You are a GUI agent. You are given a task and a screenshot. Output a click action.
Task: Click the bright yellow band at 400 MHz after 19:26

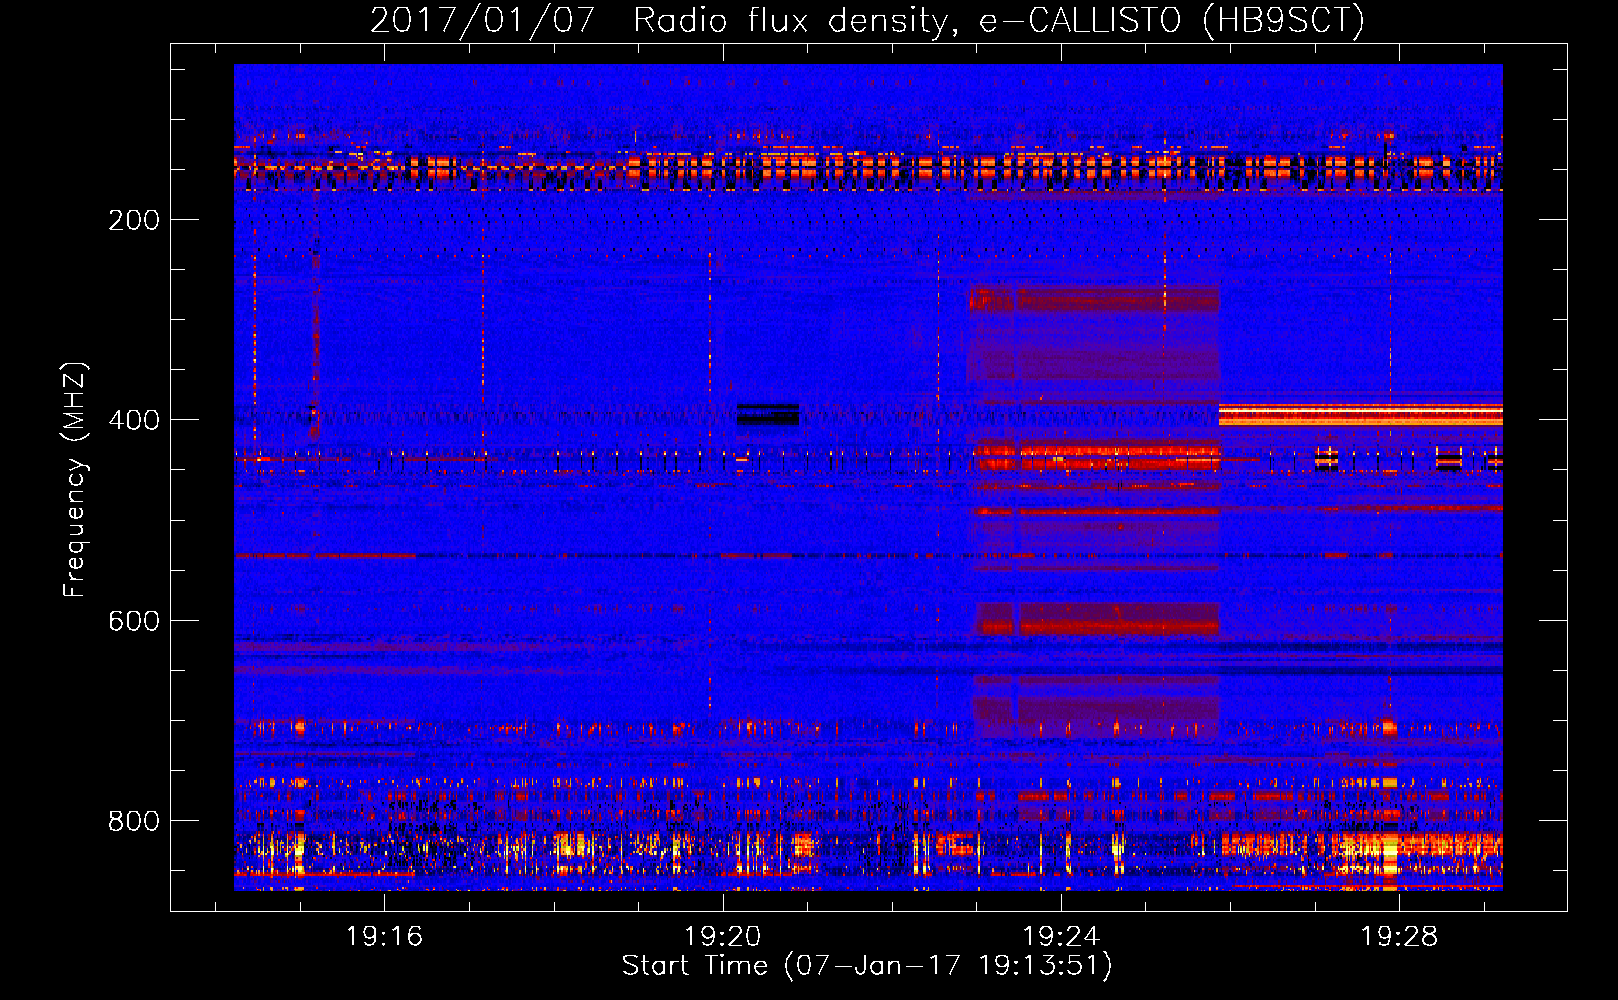tap(1361, 415)
